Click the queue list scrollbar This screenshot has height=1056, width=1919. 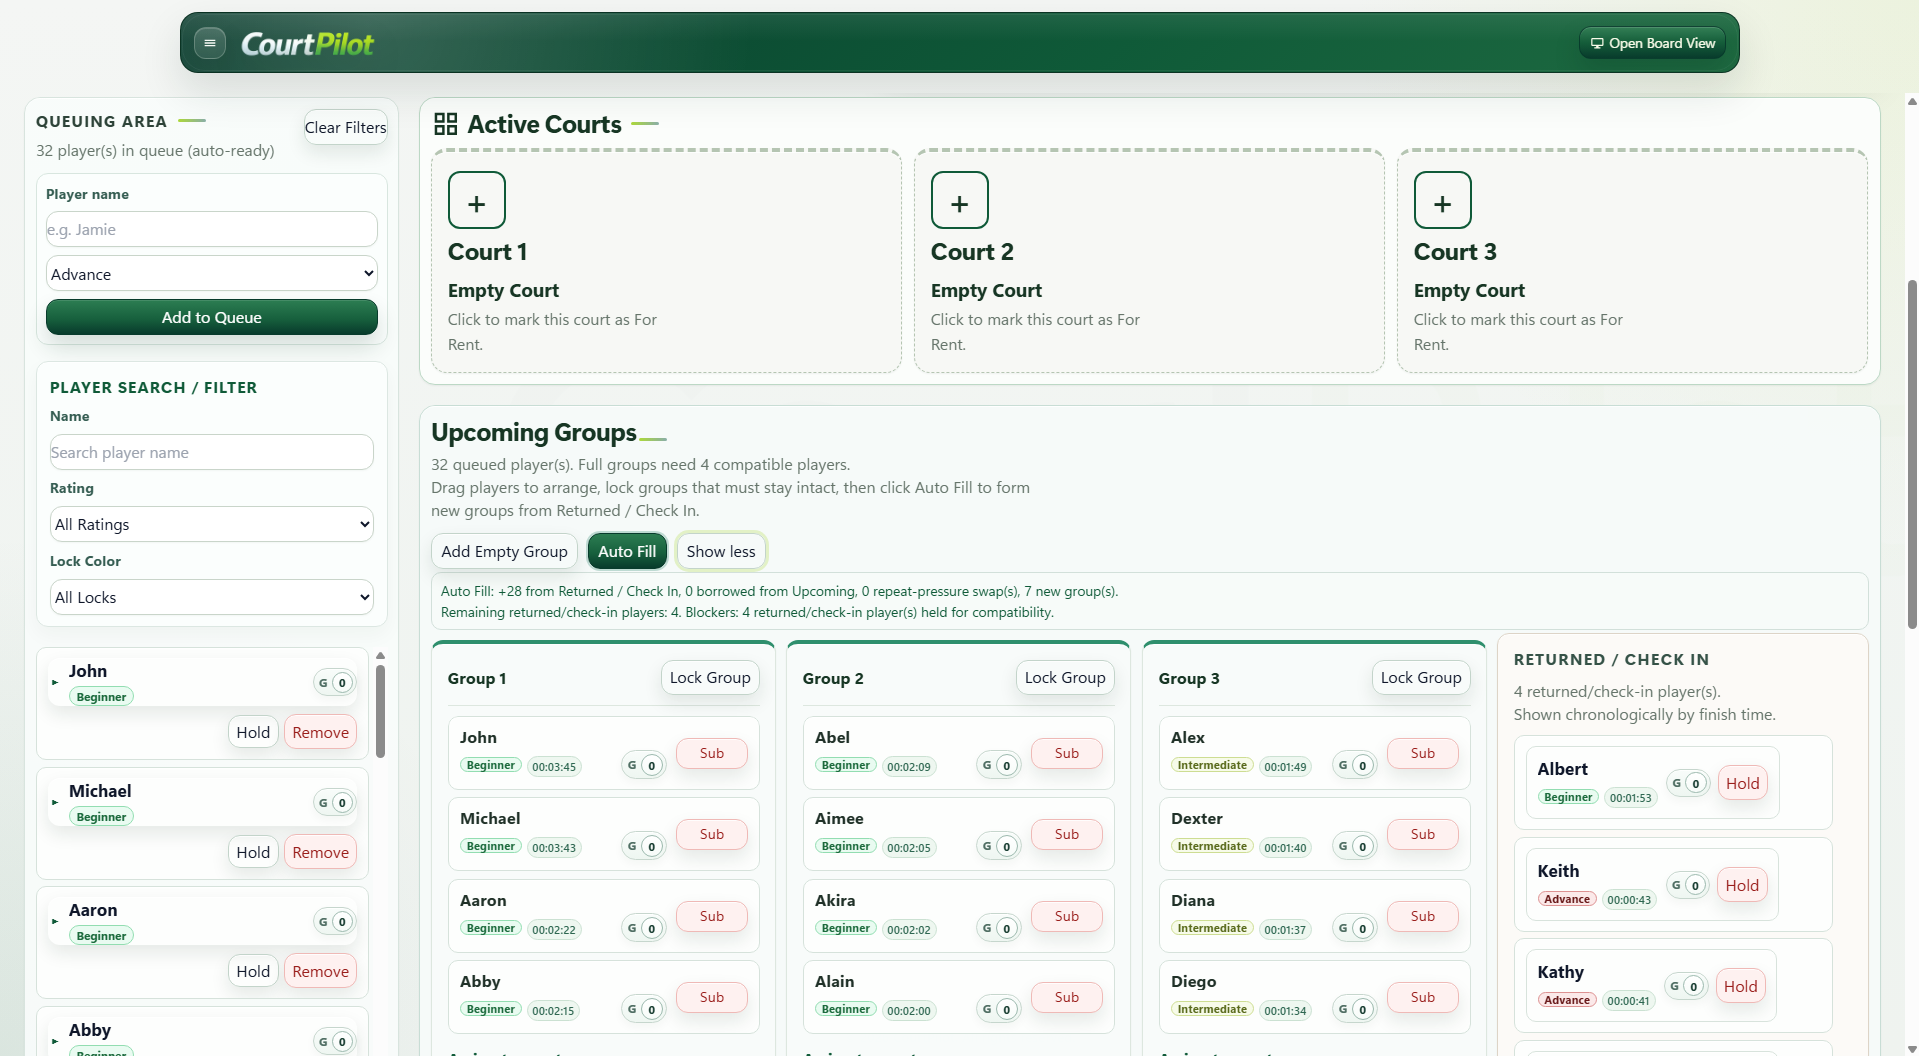pos(380,710)
